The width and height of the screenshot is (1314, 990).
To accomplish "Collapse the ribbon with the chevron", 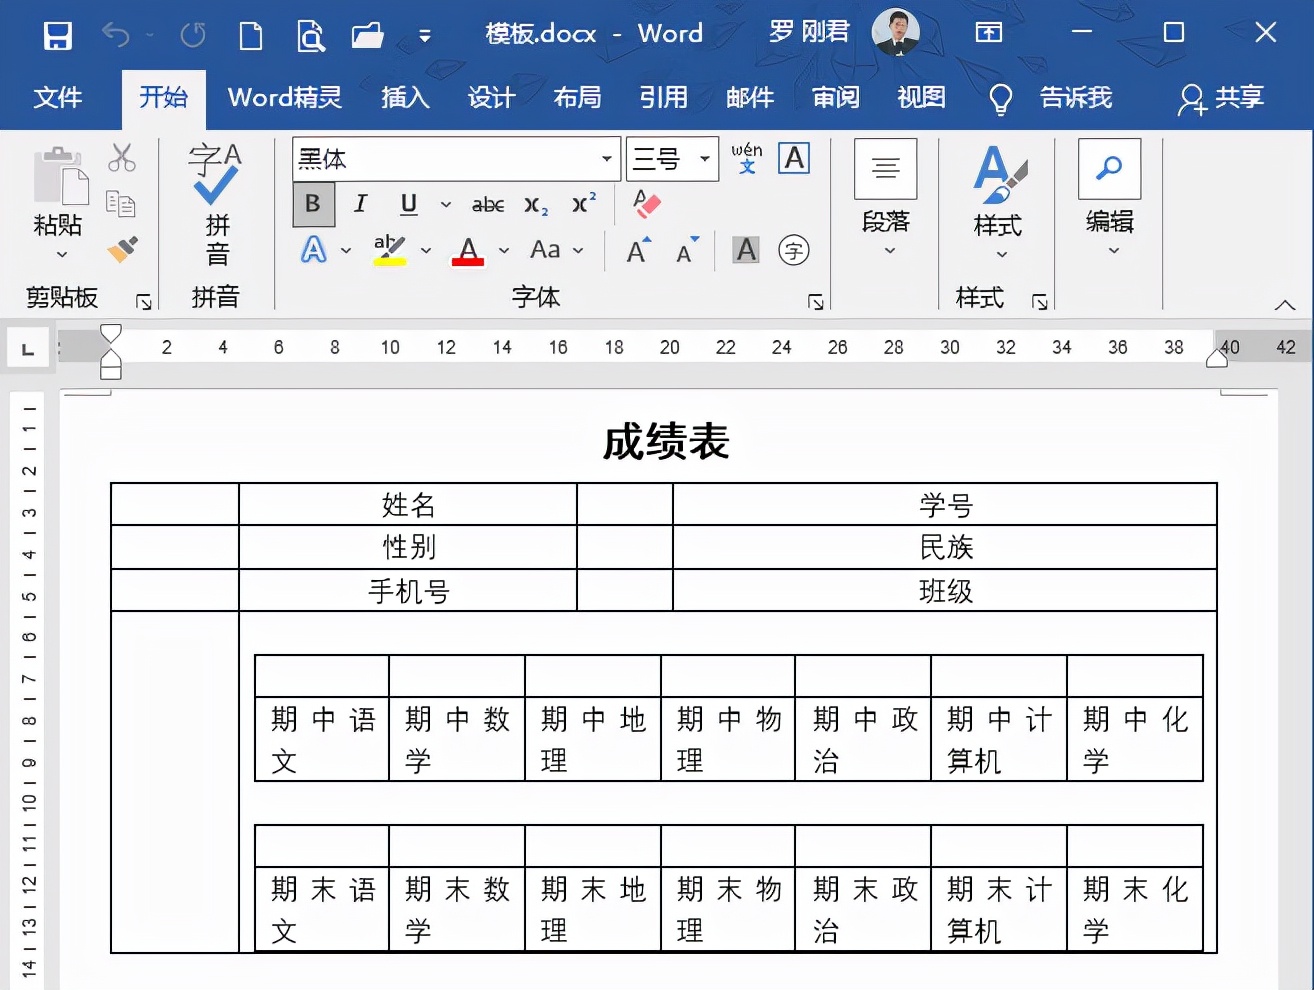I will coord(1285,304).
